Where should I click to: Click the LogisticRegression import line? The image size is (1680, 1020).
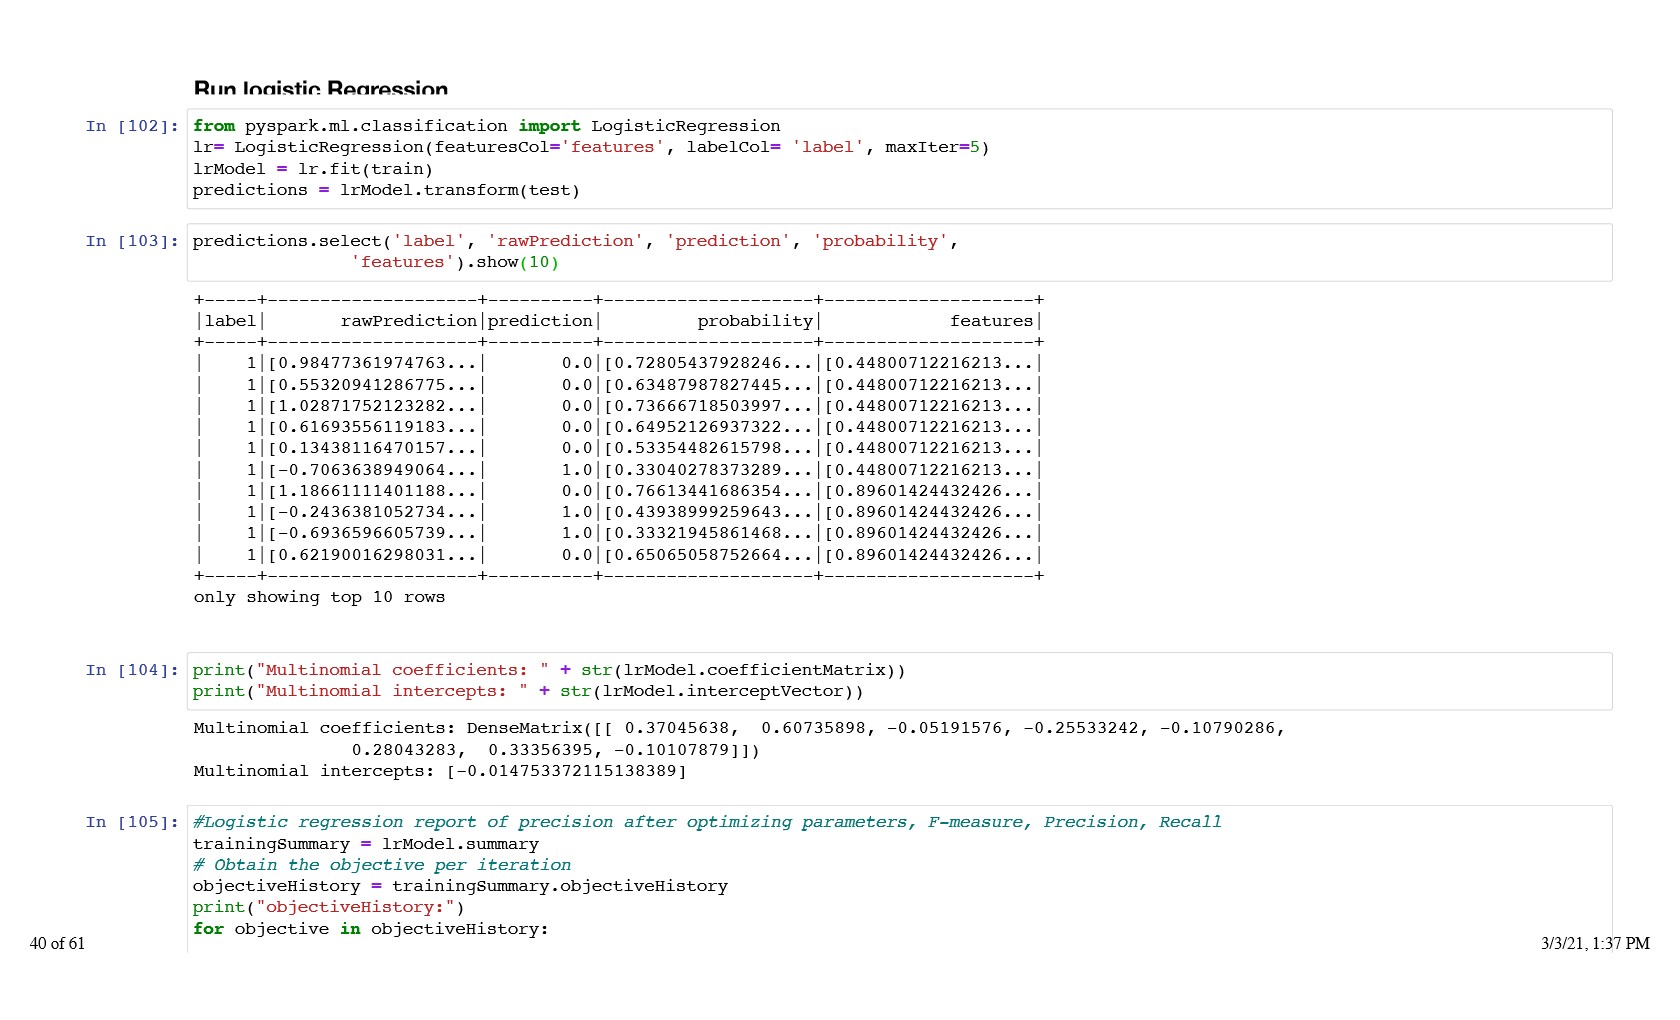click(486, 126)
